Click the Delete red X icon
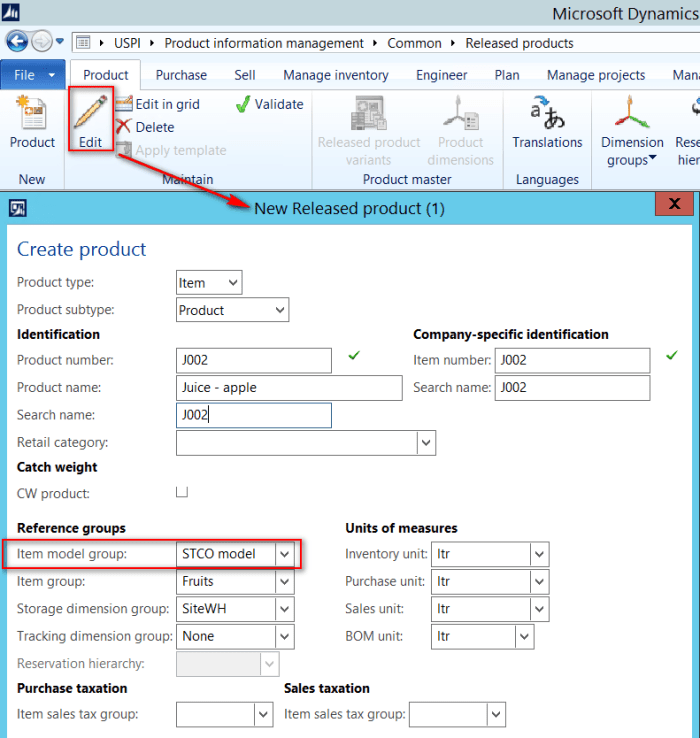 [x=123, y=127]
